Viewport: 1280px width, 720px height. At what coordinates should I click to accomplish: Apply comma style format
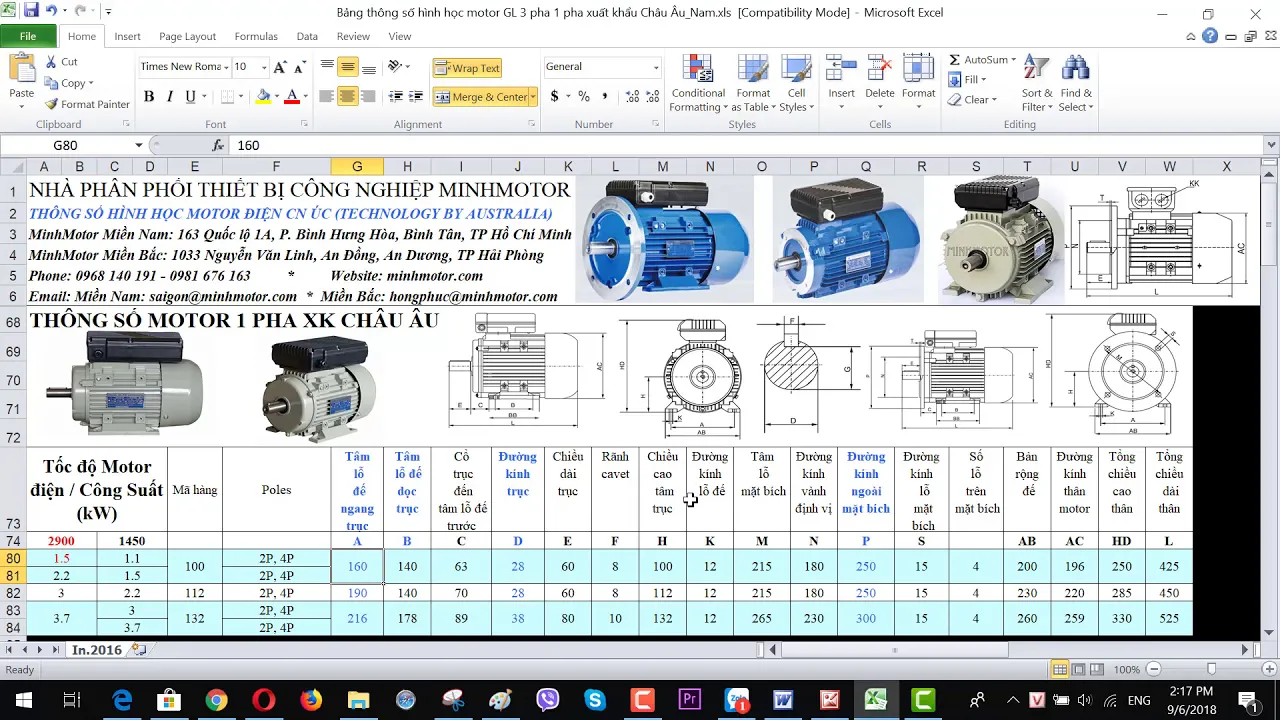[x=605, y=97]
